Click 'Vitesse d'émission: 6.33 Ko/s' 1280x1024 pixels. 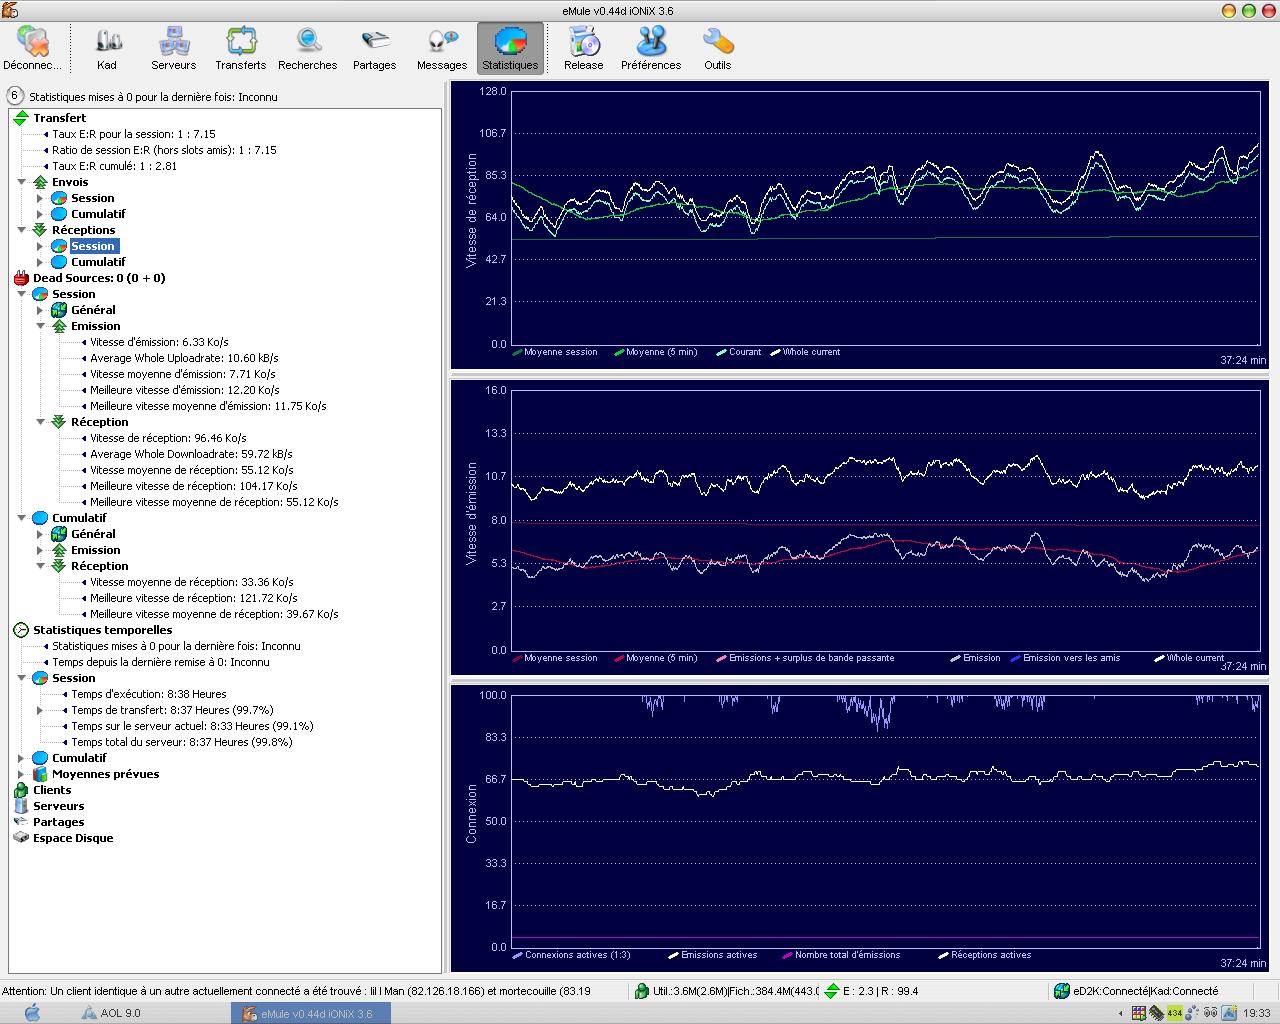[159, 342]
